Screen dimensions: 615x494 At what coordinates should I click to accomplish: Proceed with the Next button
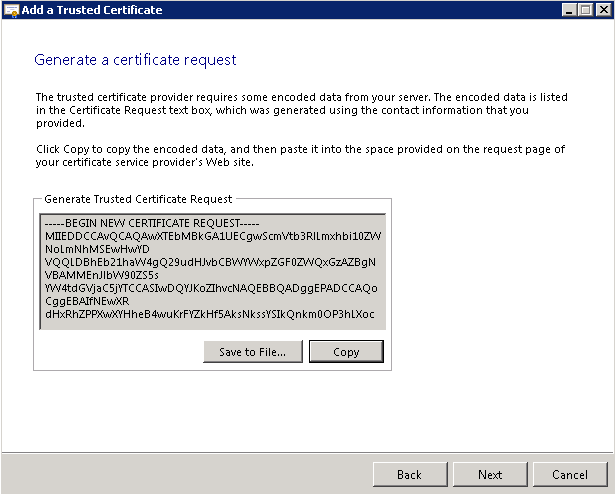(489, 474)
